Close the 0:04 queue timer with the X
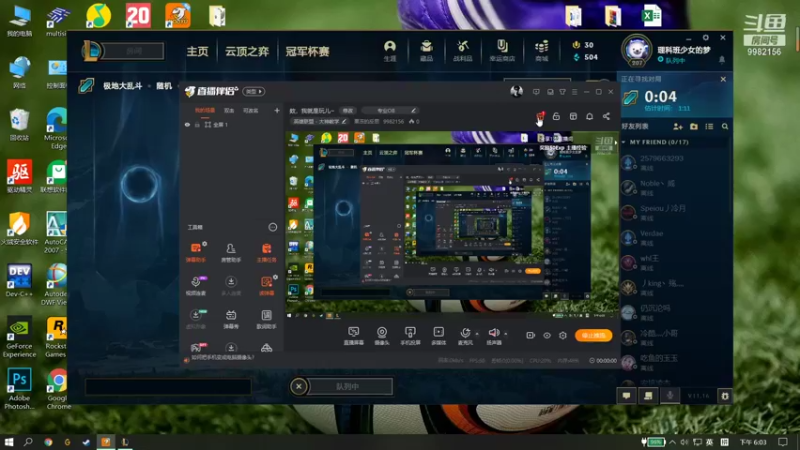This screenshot has height=450, width=800. pos(723,79)
